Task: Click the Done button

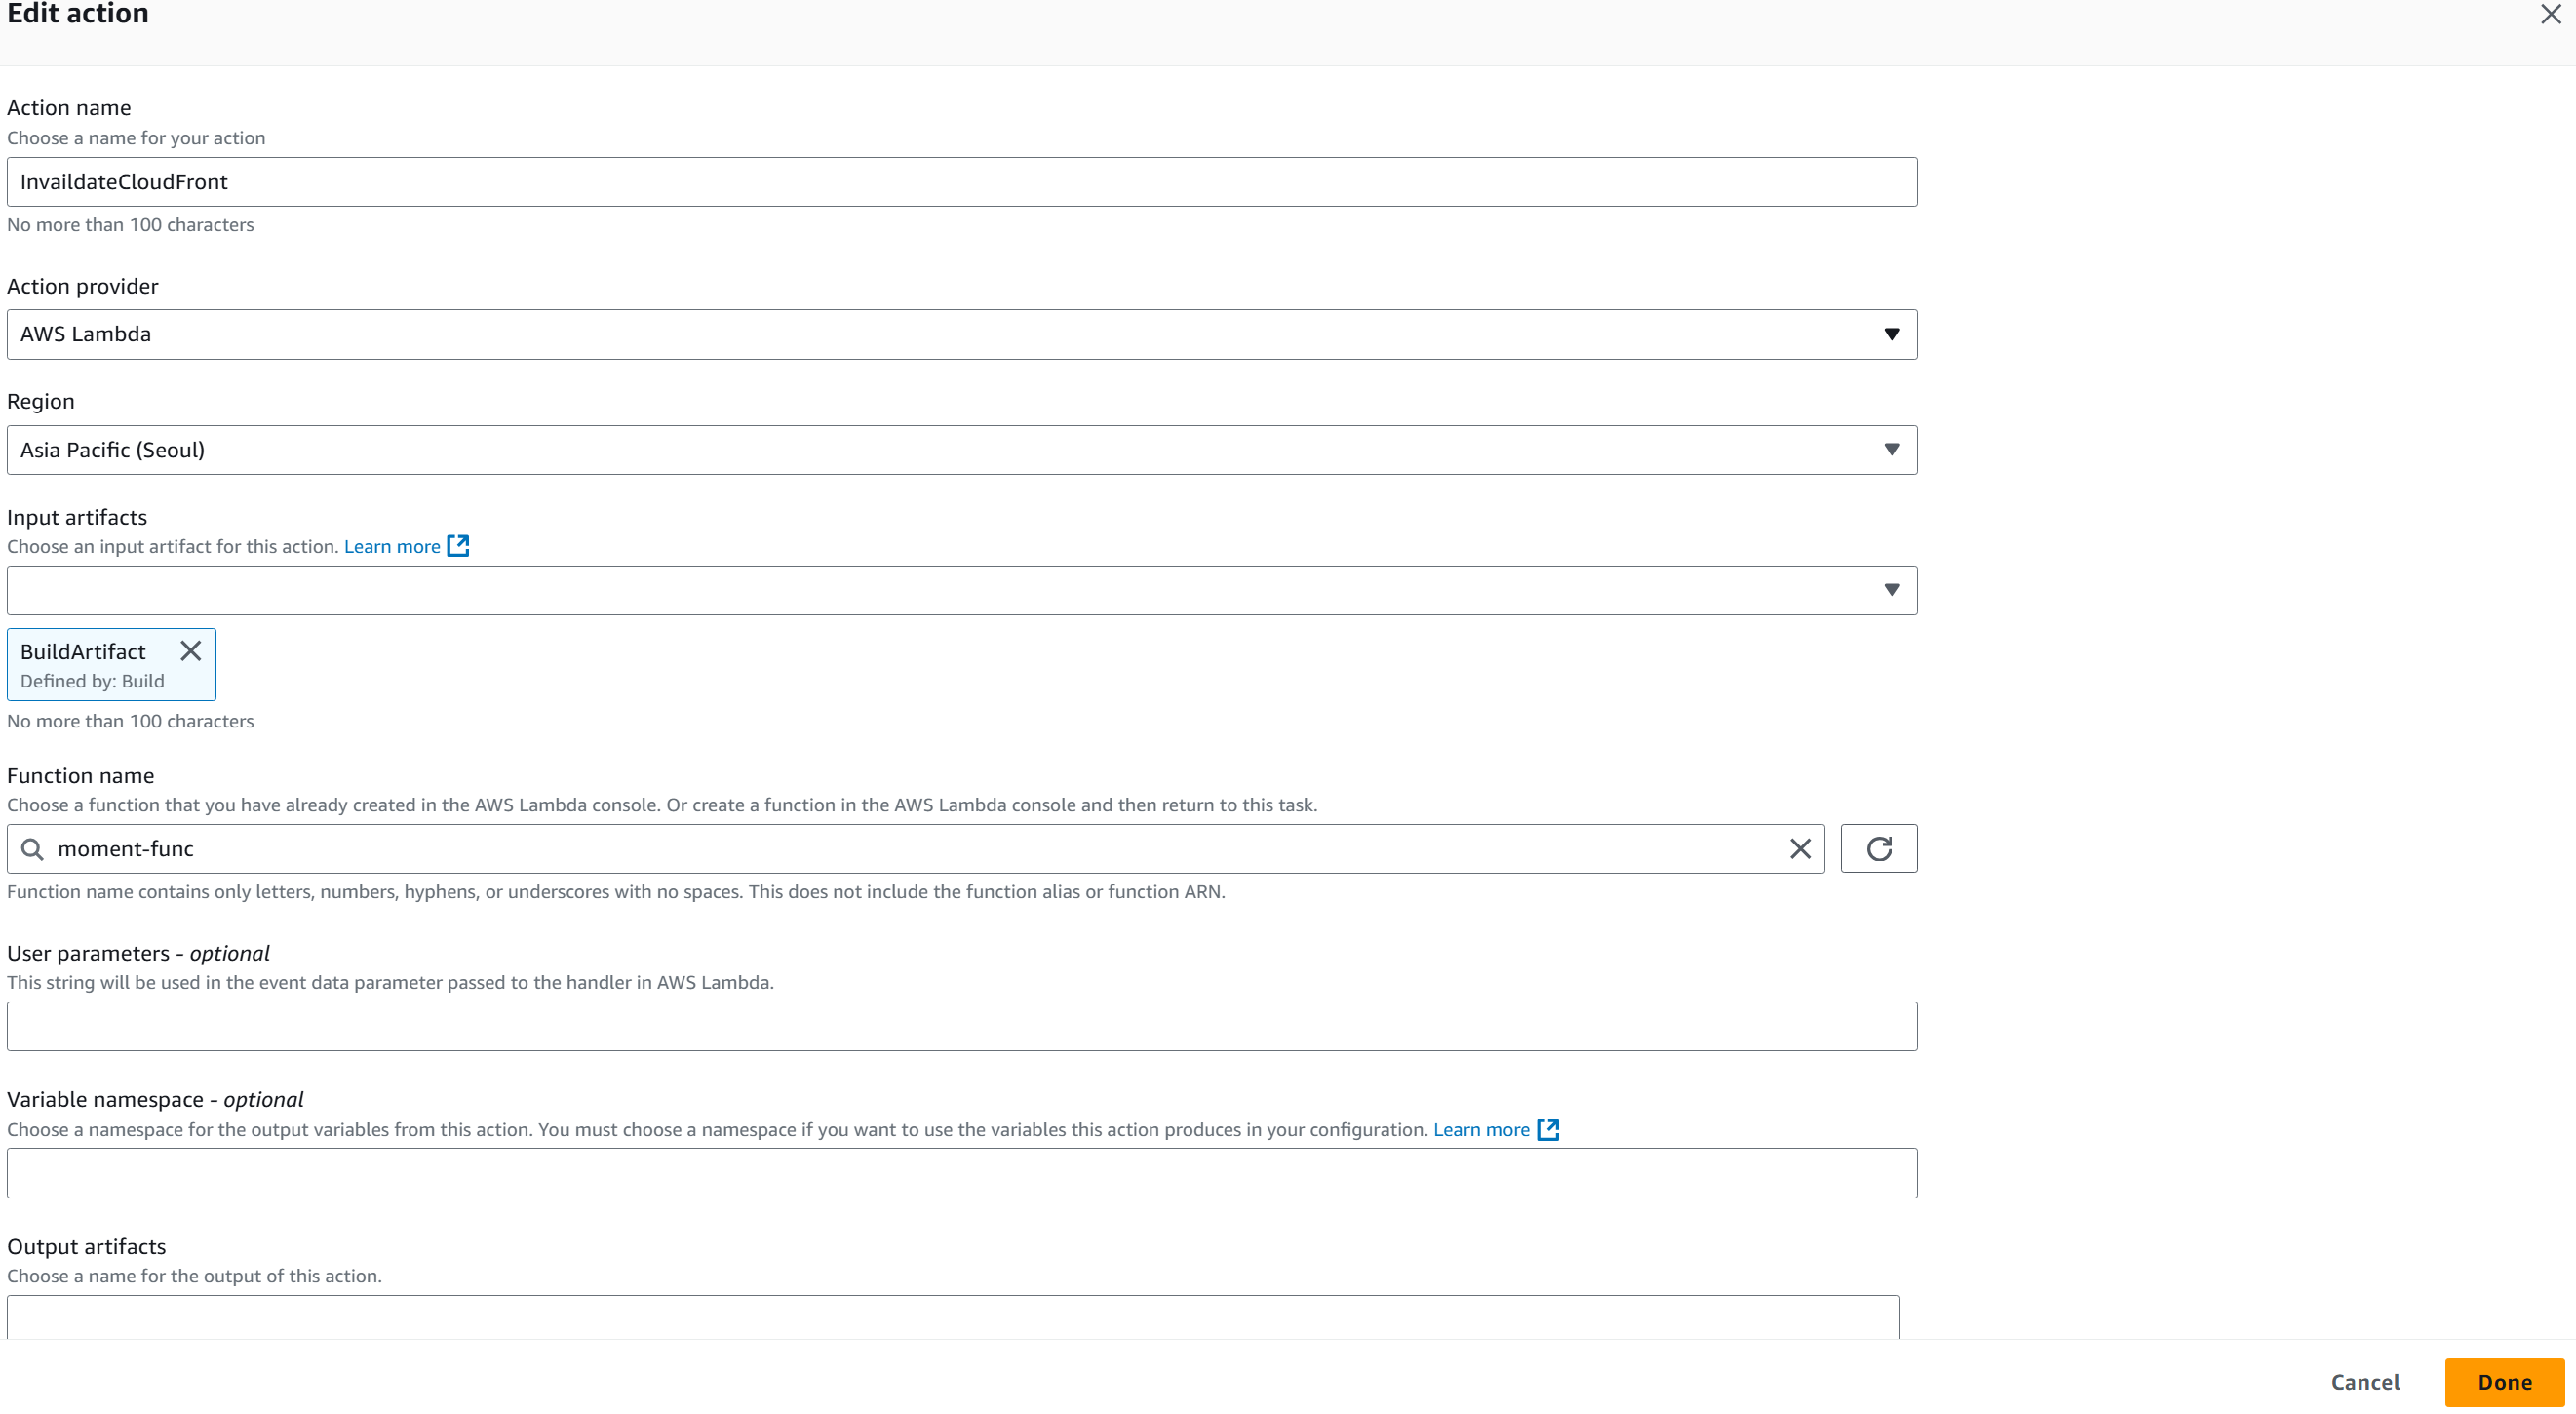Action: [2505, 1382]
